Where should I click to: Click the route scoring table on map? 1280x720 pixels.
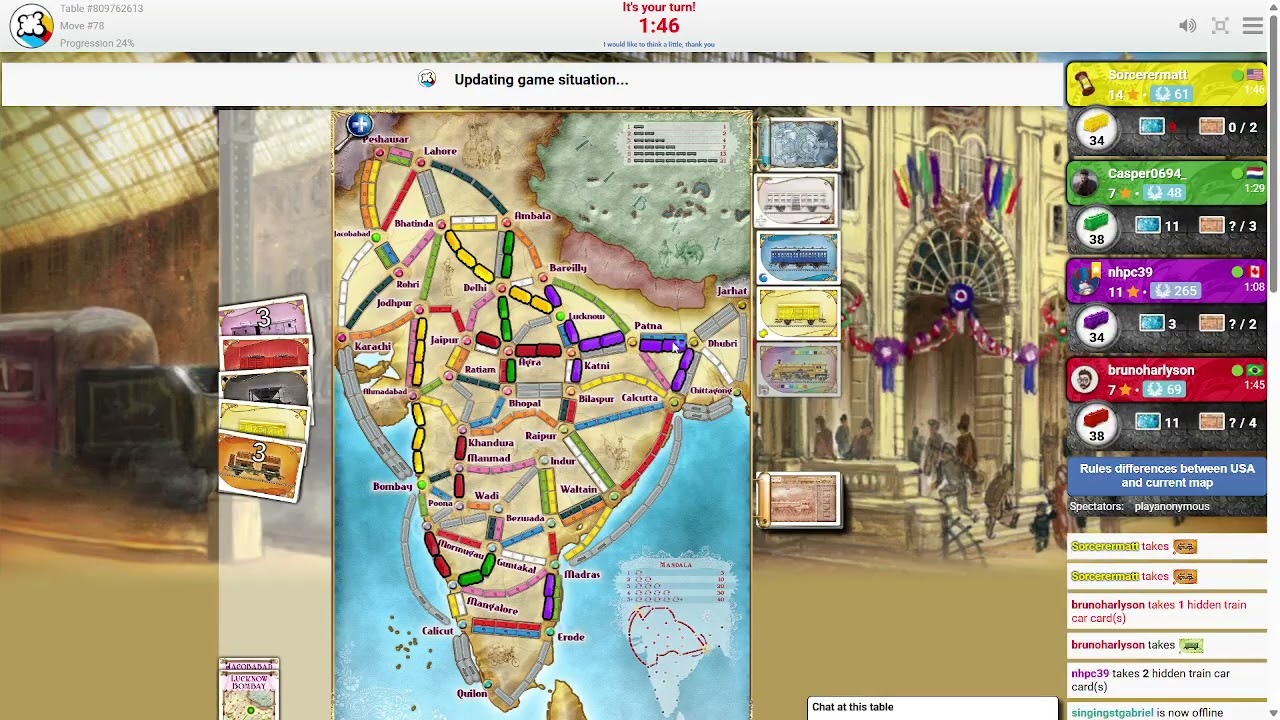[x=676, y=143]
